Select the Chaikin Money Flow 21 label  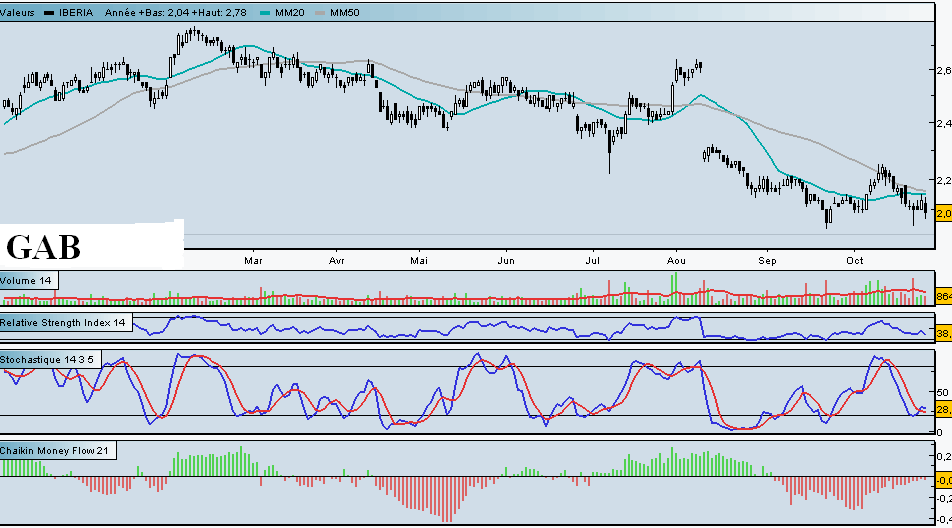[x=54, y=450]
